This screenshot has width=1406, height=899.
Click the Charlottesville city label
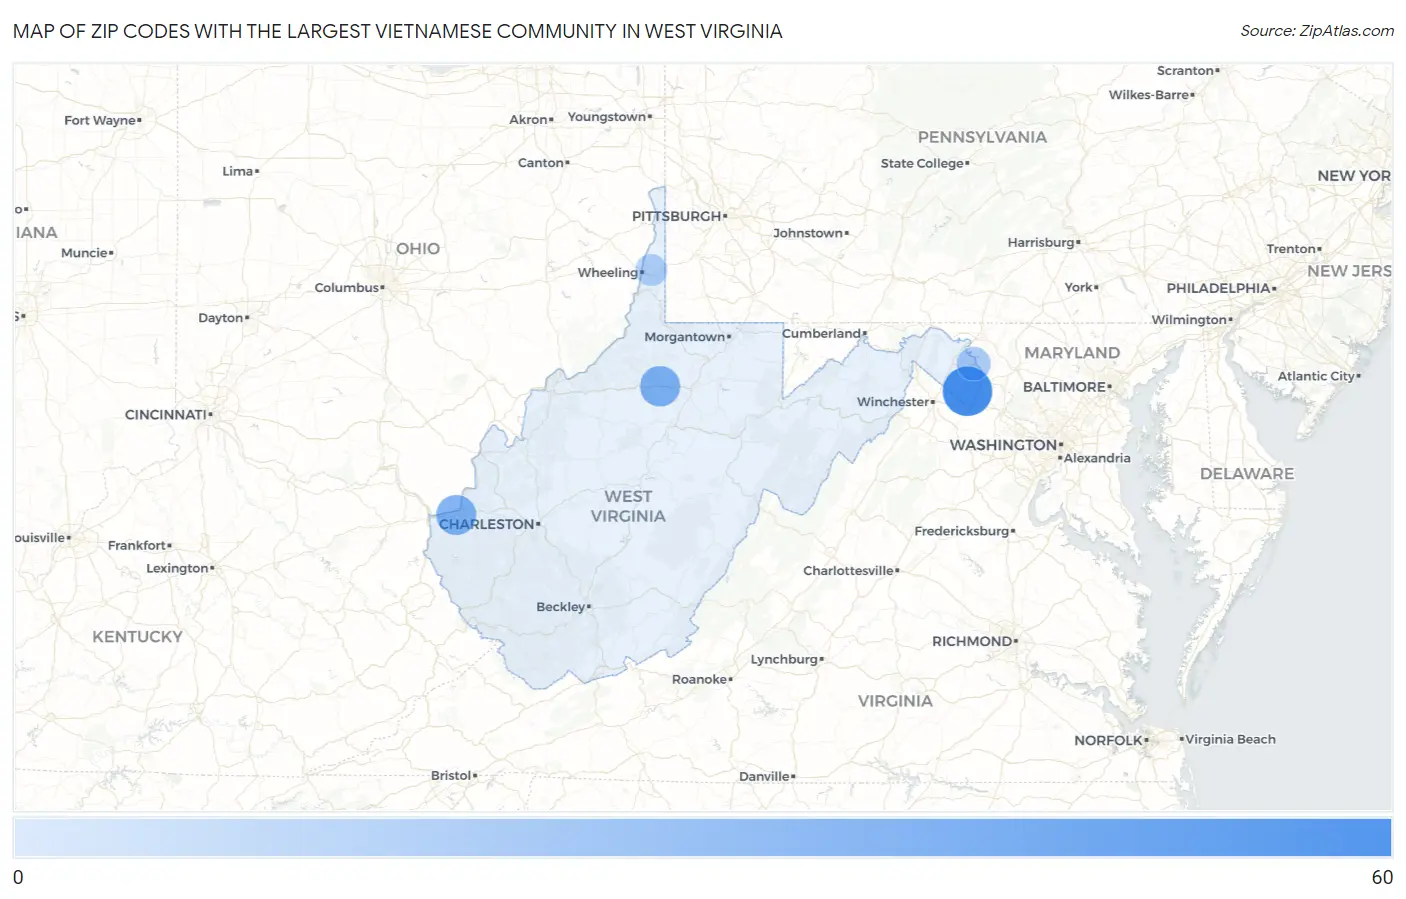(850, 571)
